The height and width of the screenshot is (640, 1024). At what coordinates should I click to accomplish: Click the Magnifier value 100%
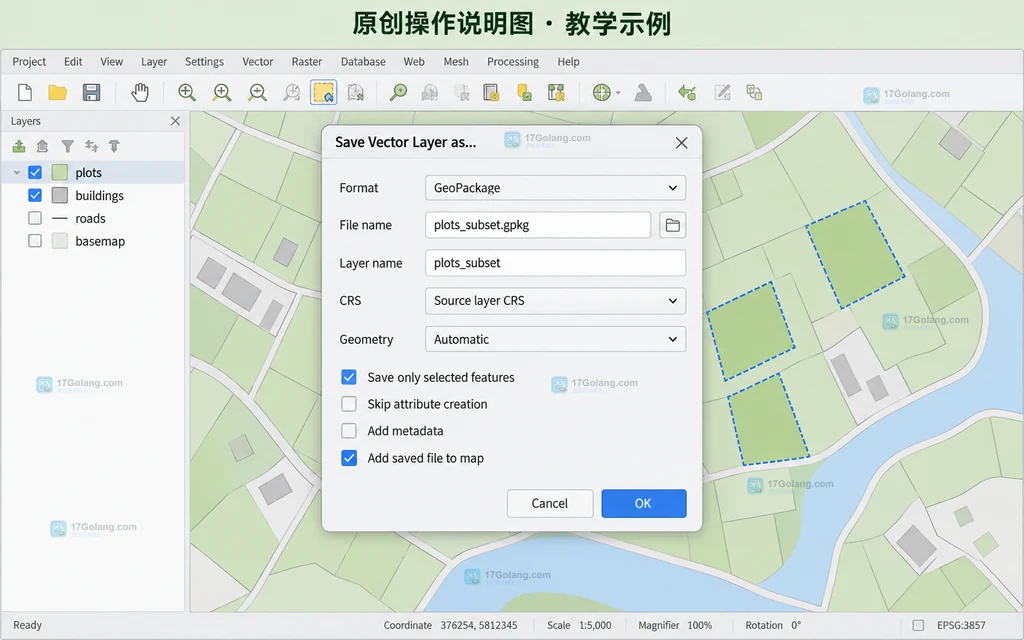[x=699, y=625]
